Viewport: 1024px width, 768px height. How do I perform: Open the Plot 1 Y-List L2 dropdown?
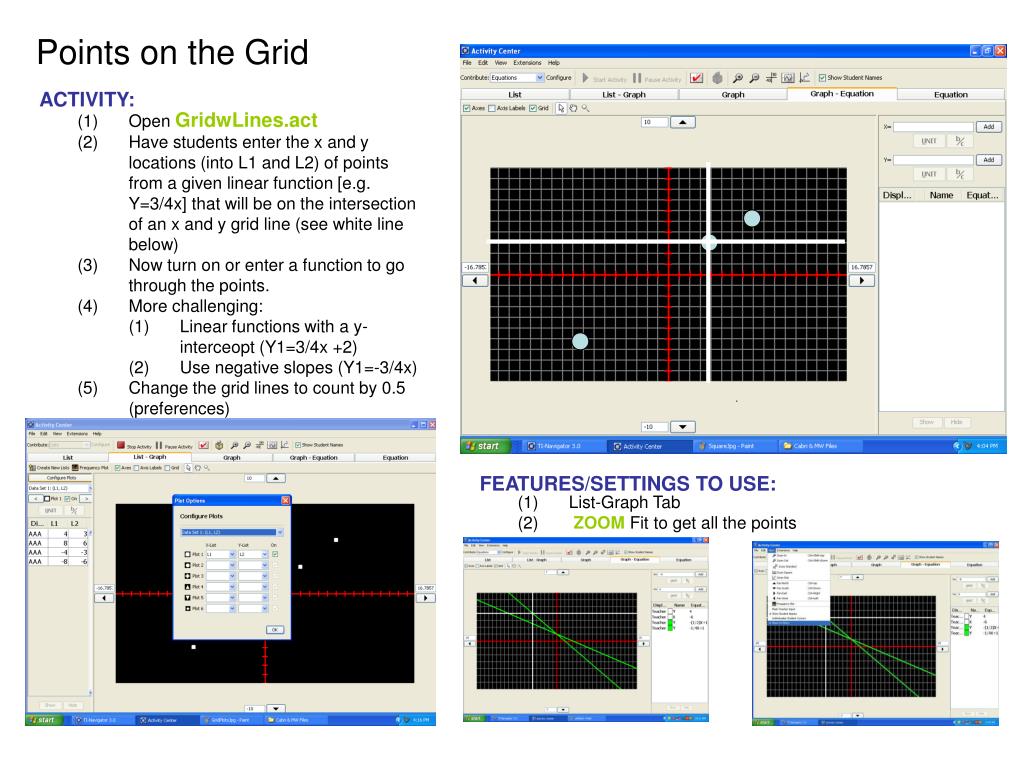click(x=264, y=554)
